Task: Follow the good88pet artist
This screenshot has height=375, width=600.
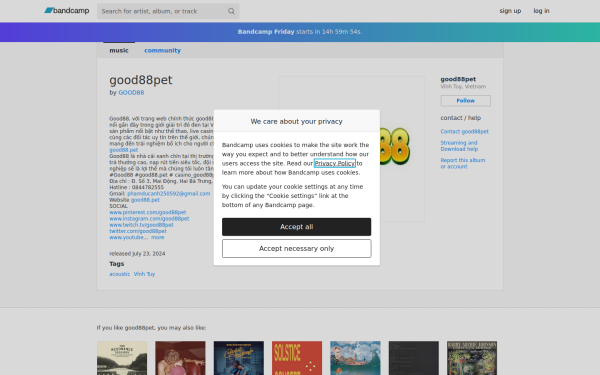Action: (465, 101)
